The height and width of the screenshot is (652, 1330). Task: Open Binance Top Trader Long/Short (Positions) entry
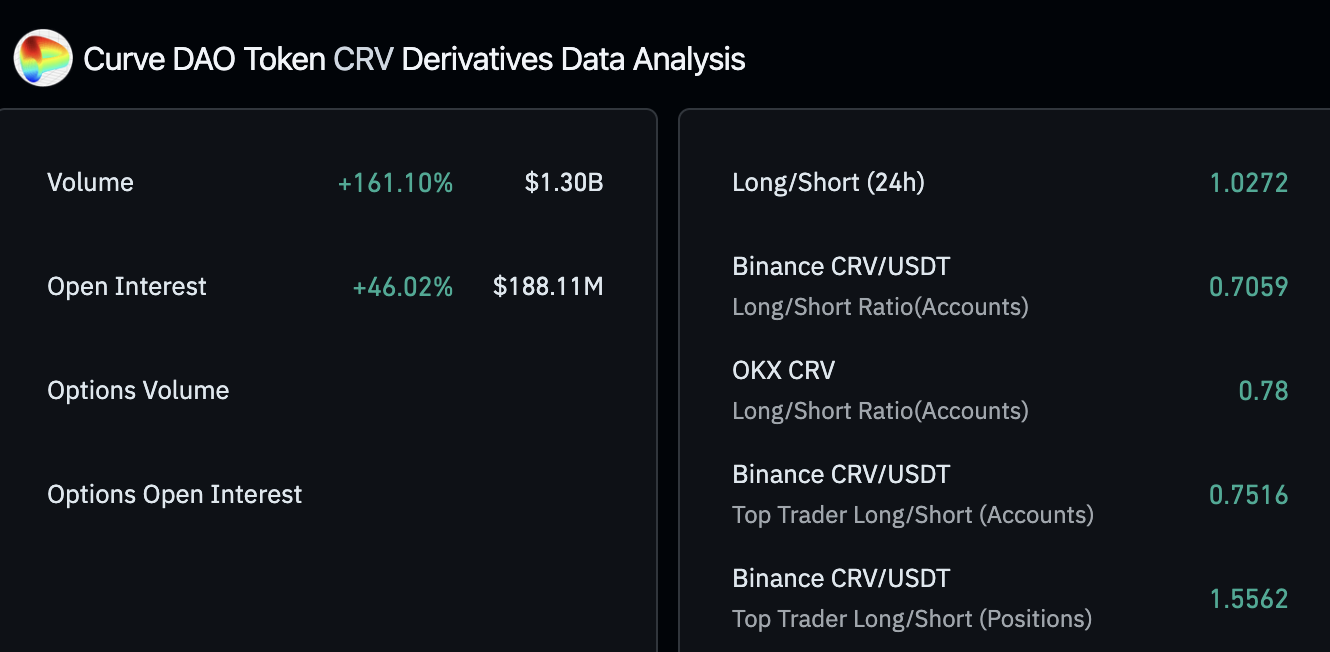point(911,598)
